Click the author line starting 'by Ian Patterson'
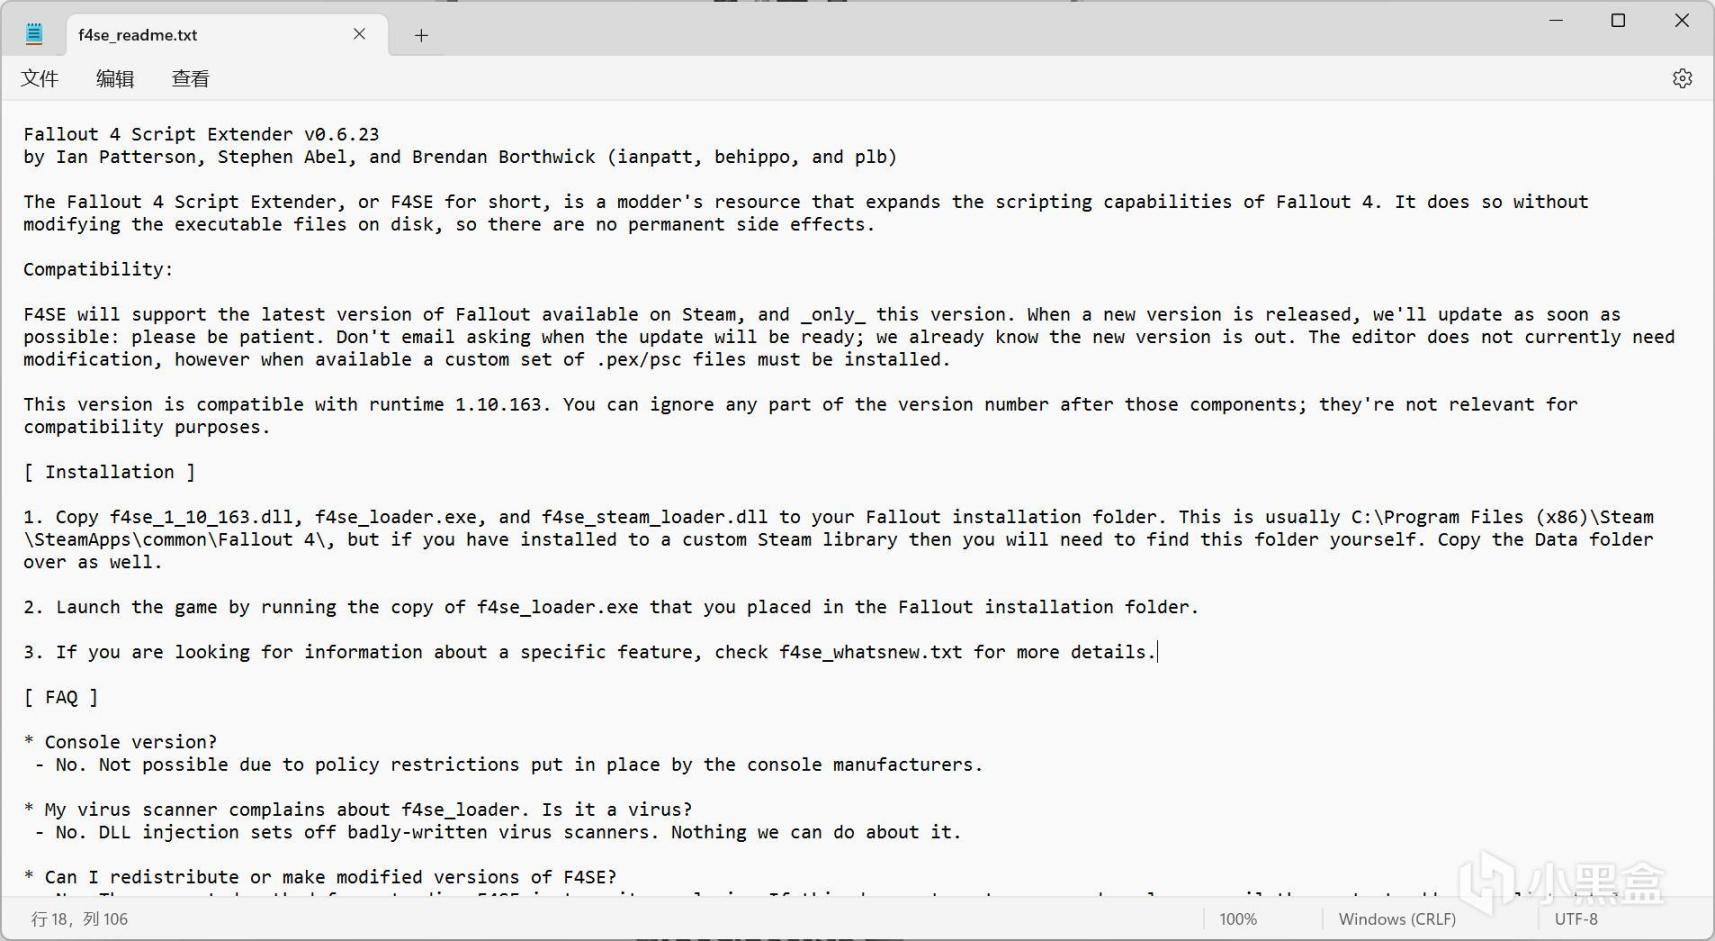The height and width of the screenshot is (941, 1715). coord(460,157)
